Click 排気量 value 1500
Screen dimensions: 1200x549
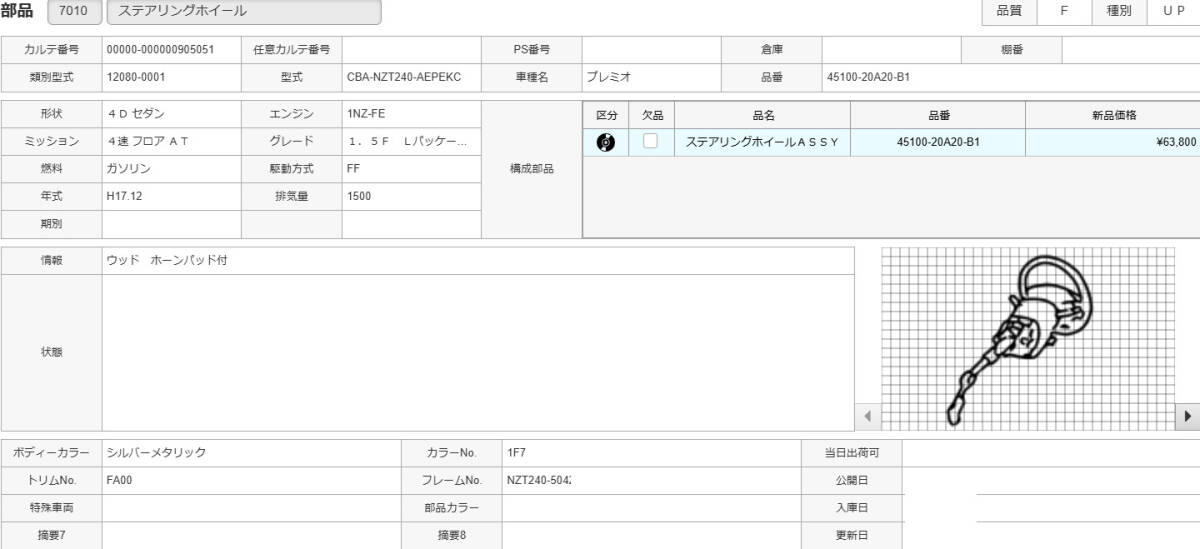point(412,197)
